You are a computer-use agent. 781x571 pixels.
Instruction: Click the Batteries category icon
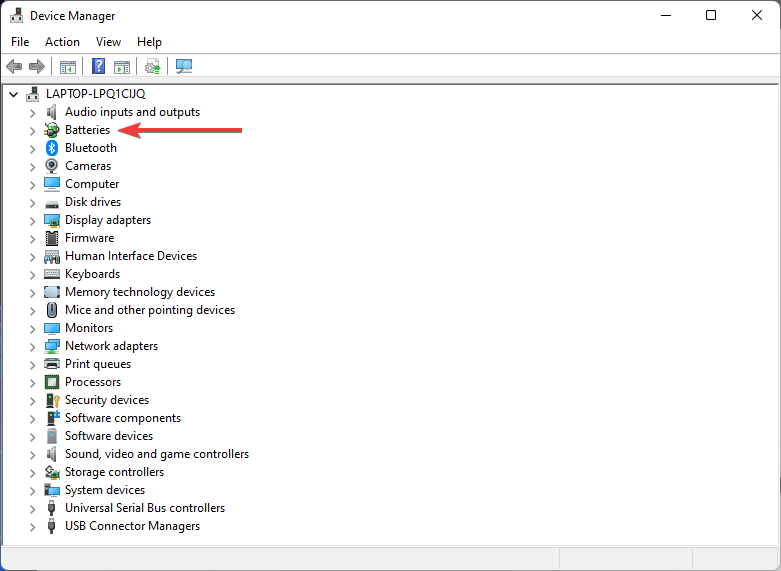52,130
